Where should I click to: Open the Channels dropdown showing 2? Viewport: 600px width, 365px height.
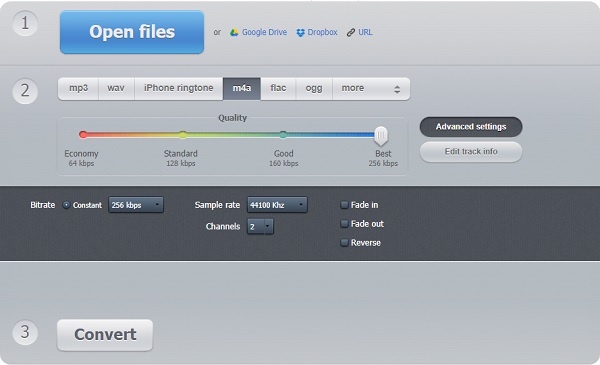[260, 226]
